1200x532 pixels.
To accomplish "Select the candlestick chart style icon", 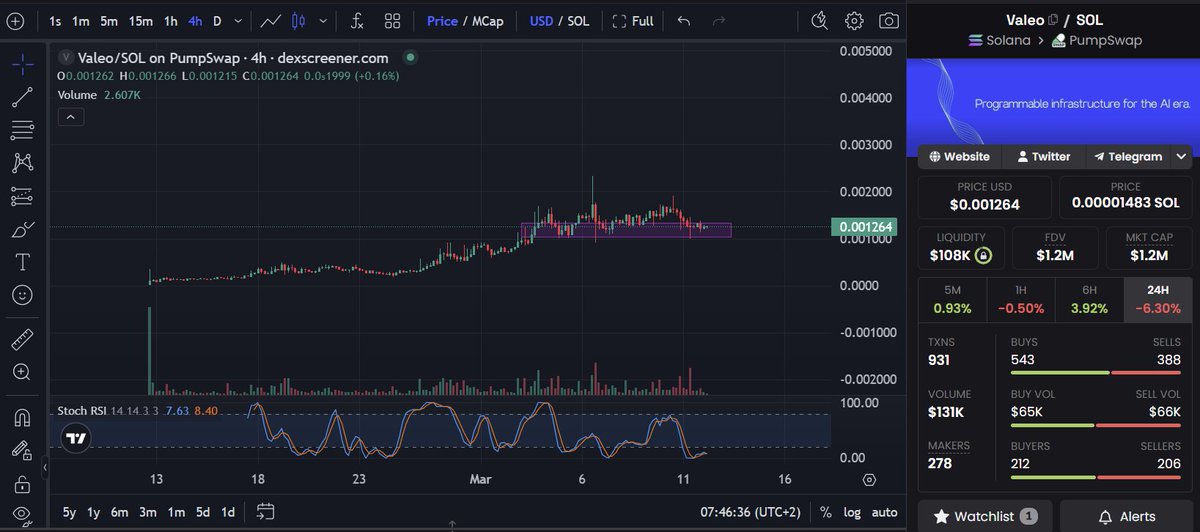I will pyautogui.click(x=299, y=21).
